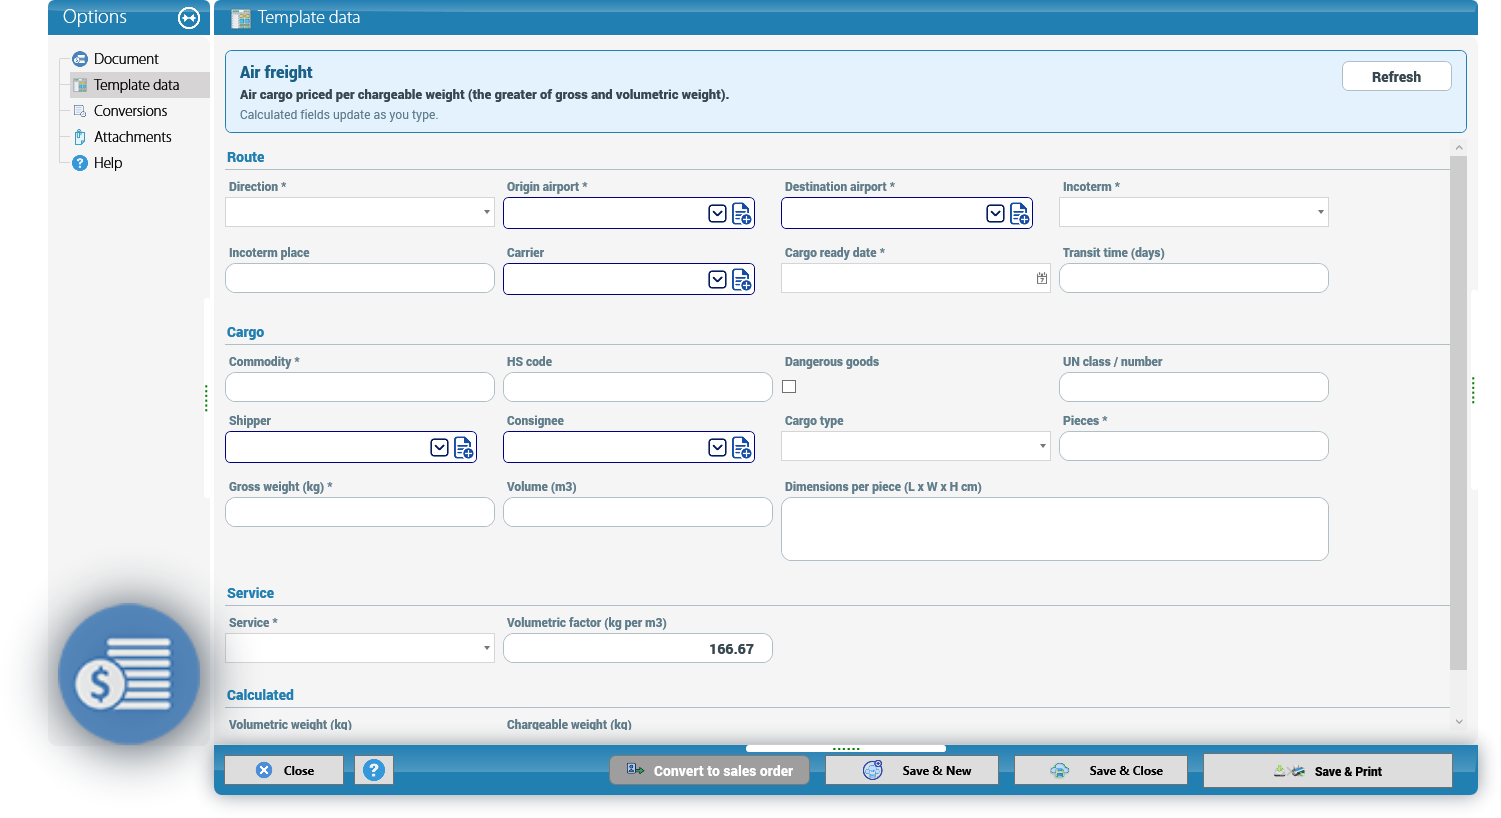The image size is (1501, 818).
Task: Add new Origin airport record icon
Action: click(741, 213)
